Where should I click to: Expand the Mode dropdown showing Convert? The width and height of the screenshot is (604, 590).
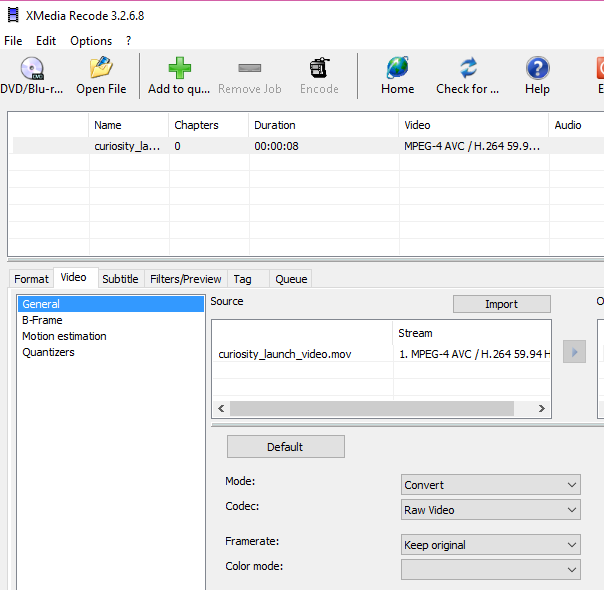490,485
